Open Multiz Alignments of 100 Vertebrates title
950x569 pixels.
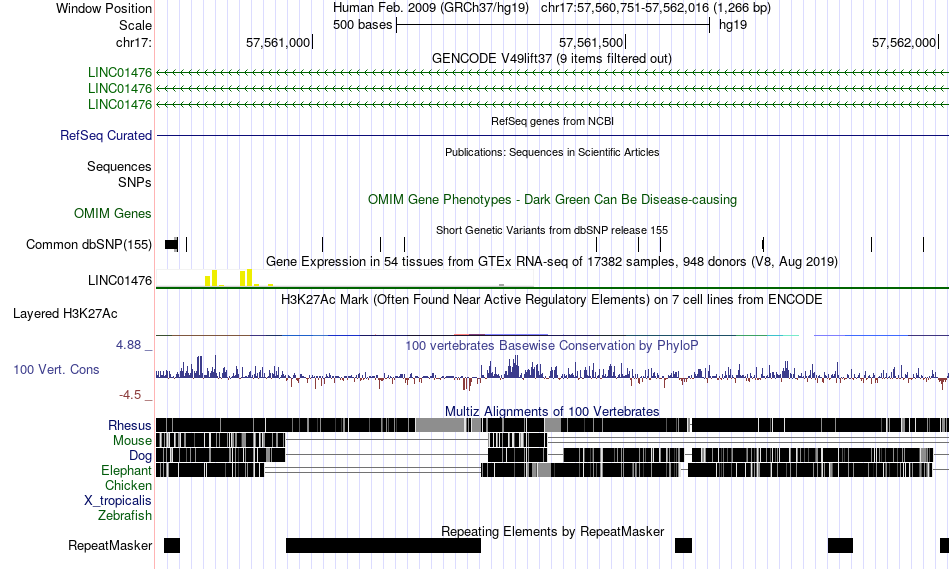point(552,411)
